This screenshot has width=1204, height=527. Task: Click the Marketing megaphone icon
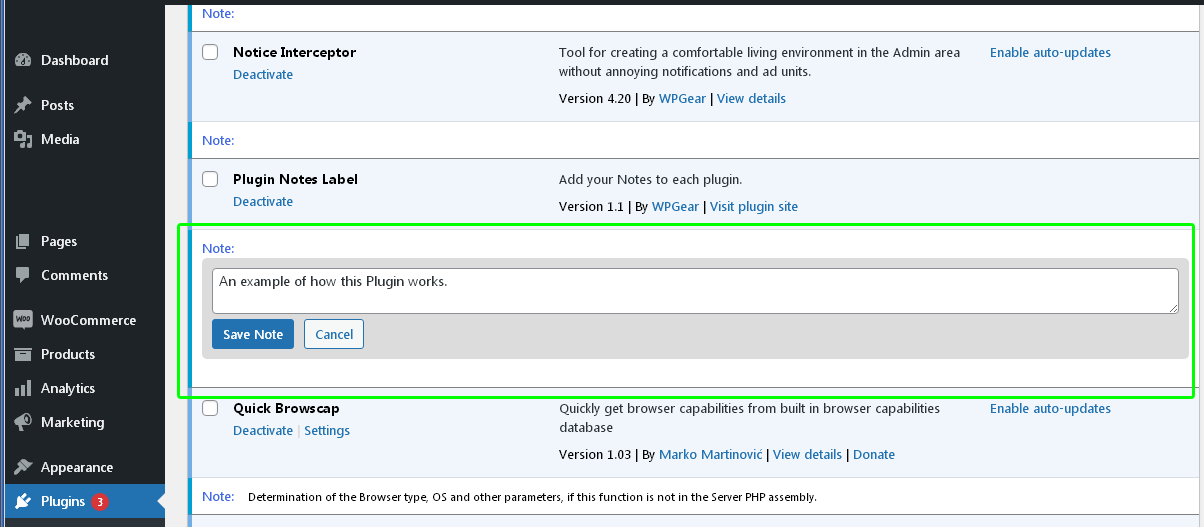click(23, 422)
